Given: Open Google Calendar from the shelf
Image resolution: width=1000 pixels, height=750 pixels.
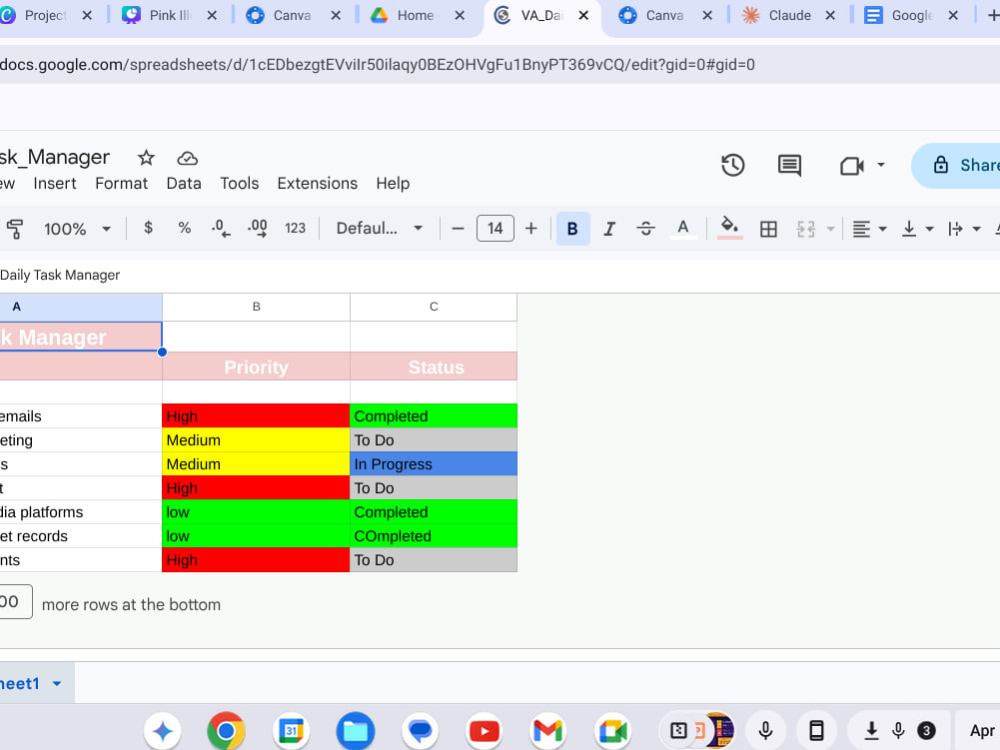Looking at the screenshot, I should click(x=291, y=731).
